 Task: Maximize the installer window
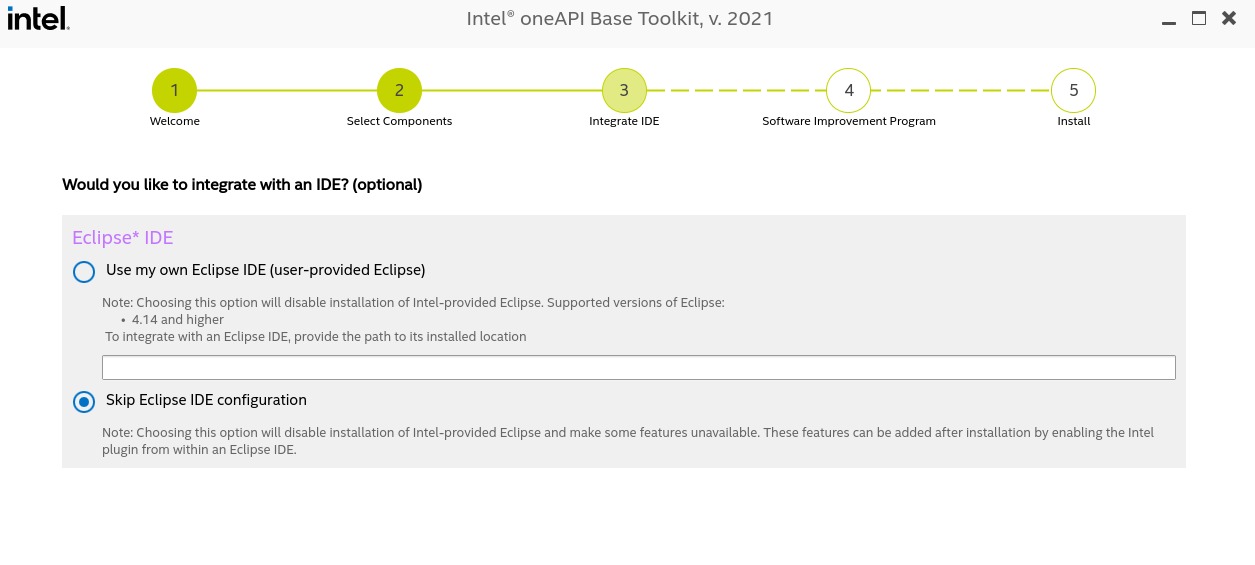1199,18
